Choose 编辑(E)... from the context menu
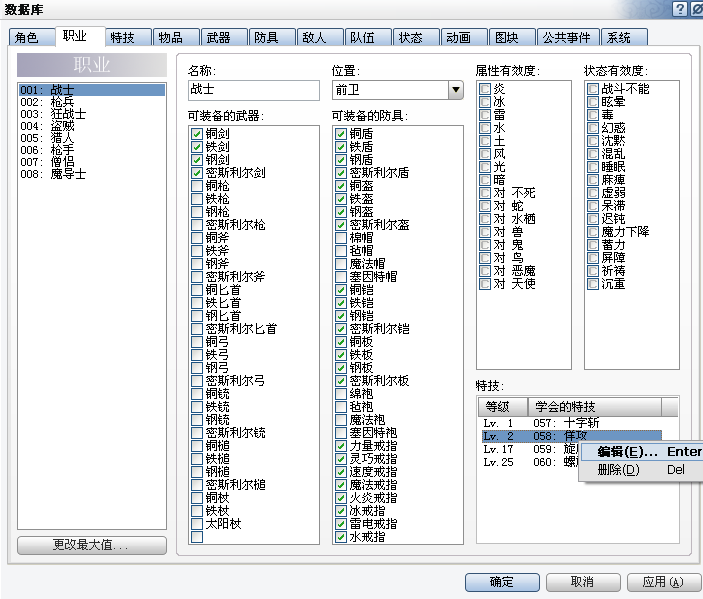This screenshot has height=599, width=703. pos(642,451)
